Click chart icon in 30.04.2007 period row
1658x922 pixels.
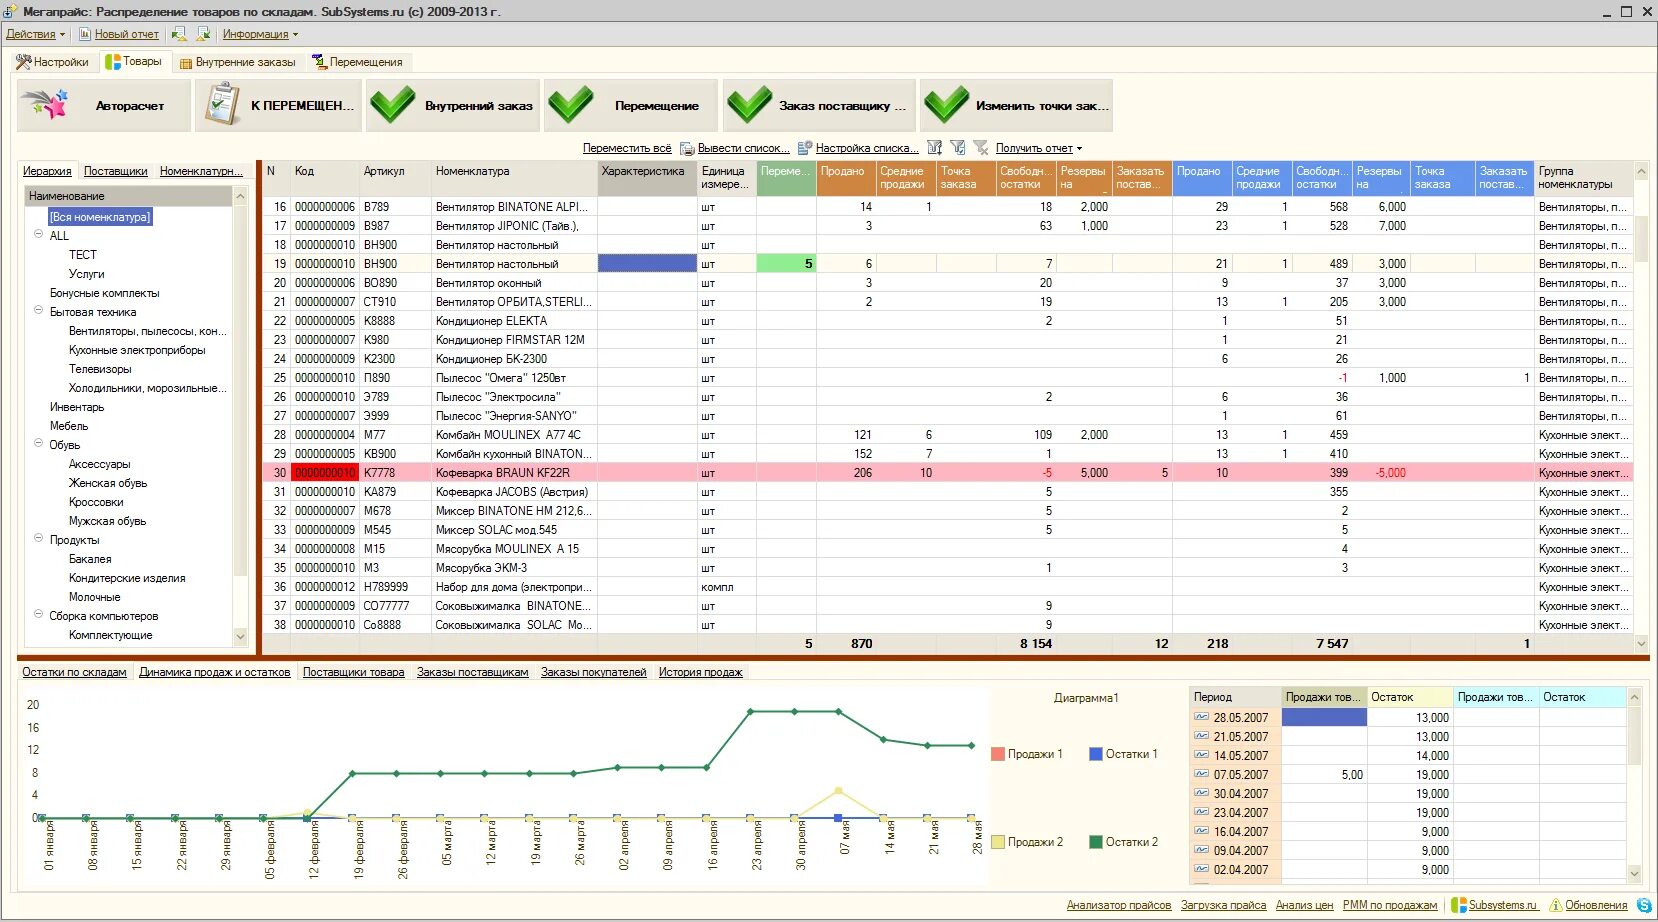(x=1201, y=793)
